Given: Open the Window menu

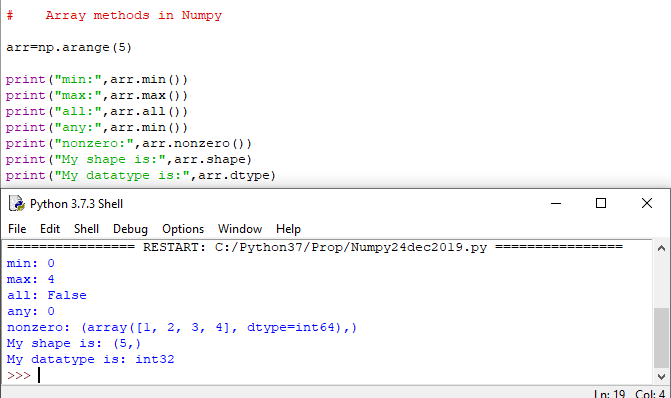Looking at the screenshot, I should [x=240, y=229].
